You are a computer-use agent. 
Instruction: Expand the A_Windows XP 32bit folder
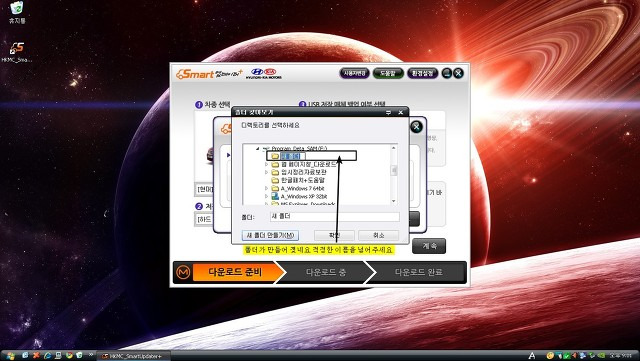[x=267, y=196]
